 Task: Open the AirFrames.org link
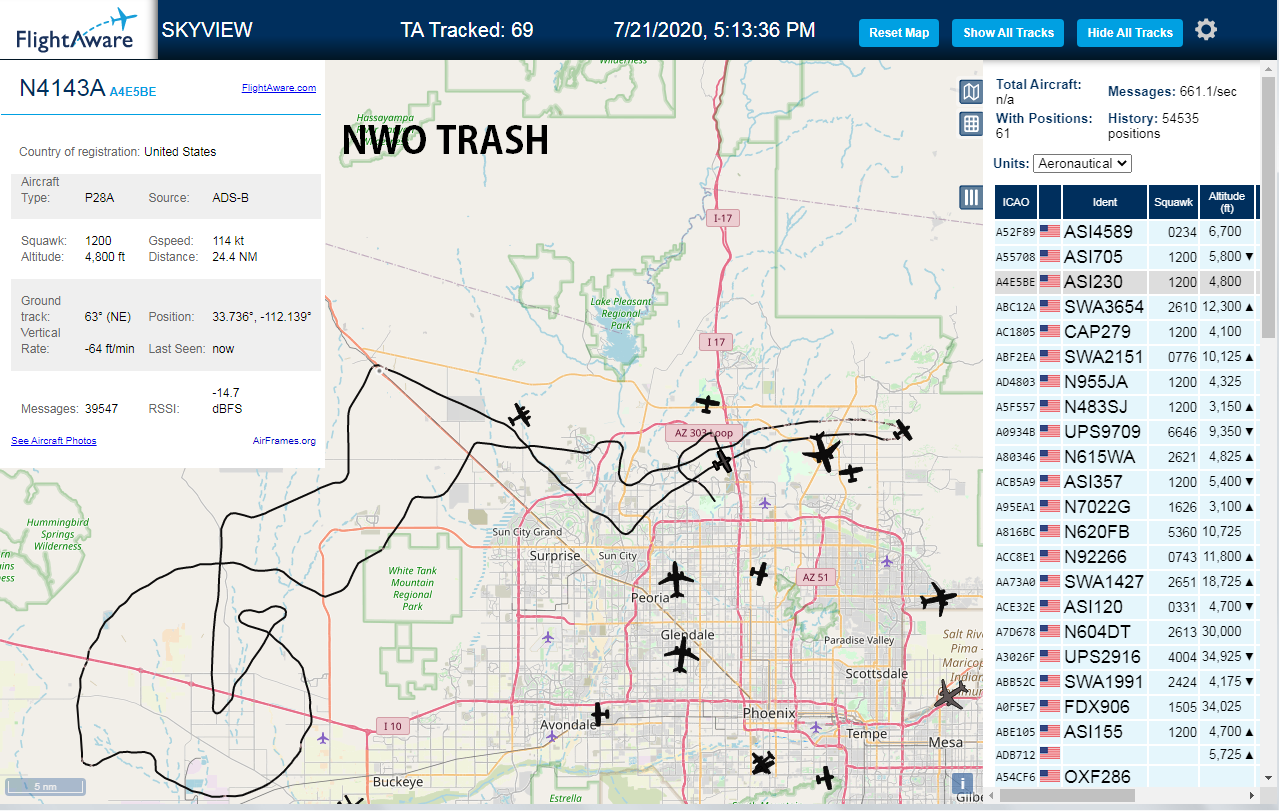[284, 440]
